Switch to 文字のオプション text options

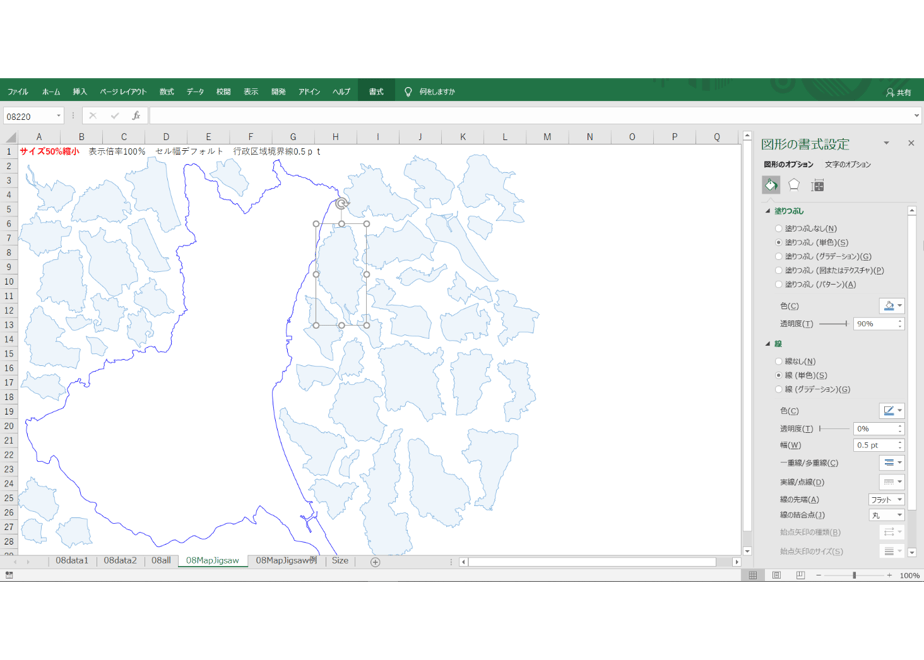point(847,164)
